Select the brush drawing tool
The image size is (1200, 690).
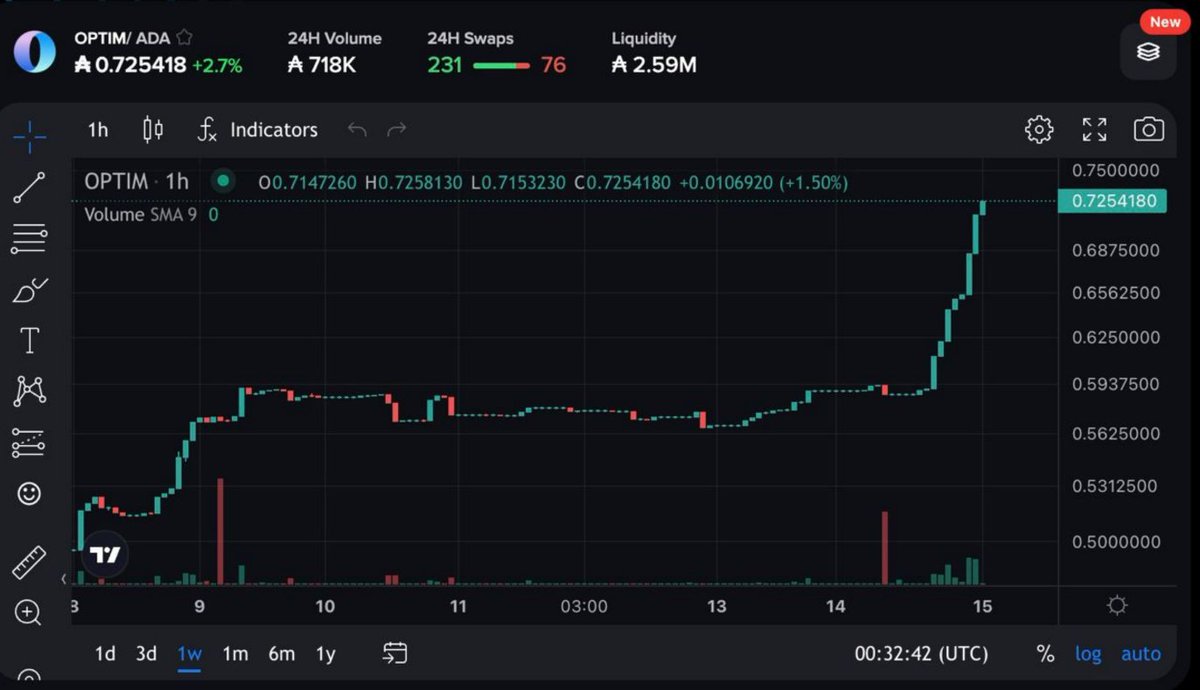[x=30, y=291]
